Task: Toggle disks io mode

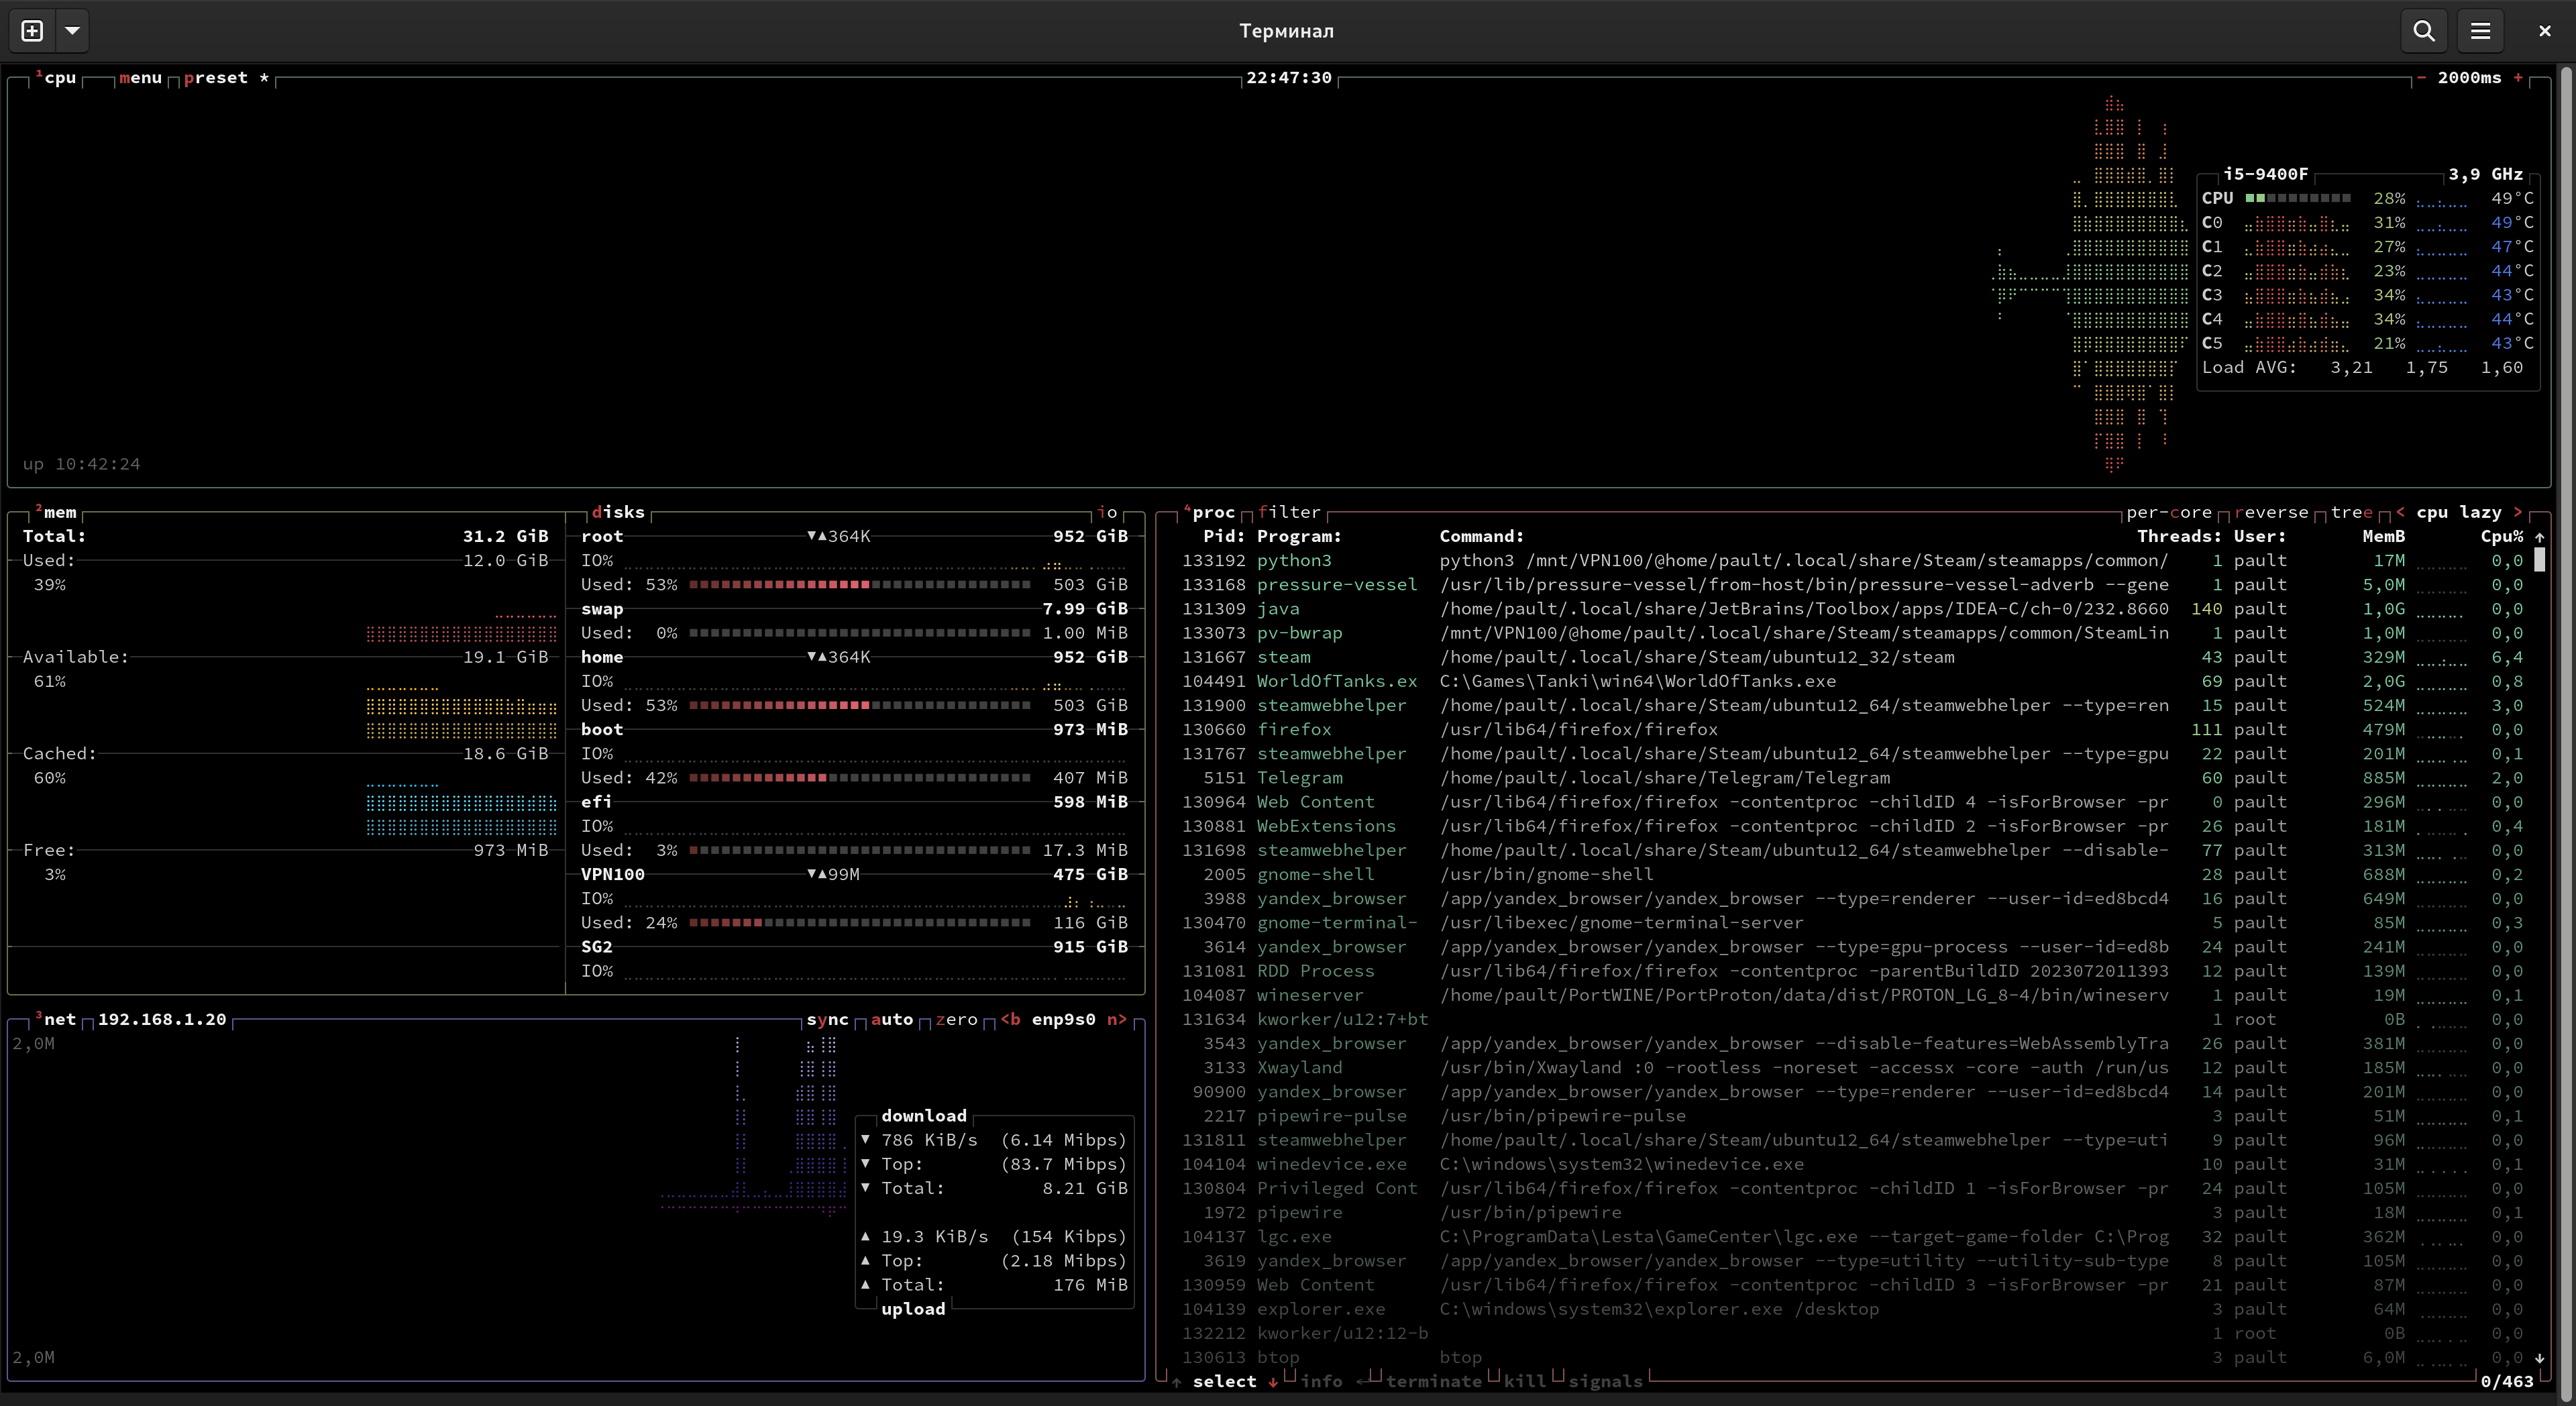Action: click(1107, 512)
